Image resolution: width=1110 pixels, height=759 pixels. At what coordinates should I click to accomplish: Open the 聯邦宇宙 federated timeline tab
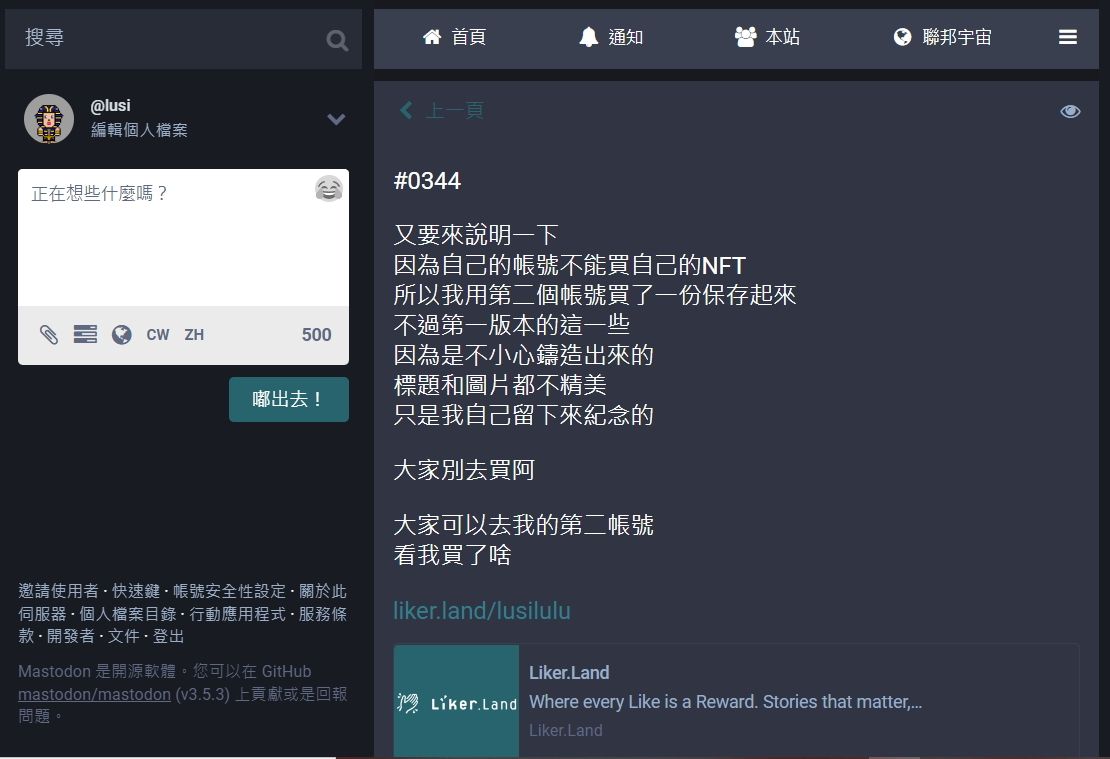click(x=942, y=37)
